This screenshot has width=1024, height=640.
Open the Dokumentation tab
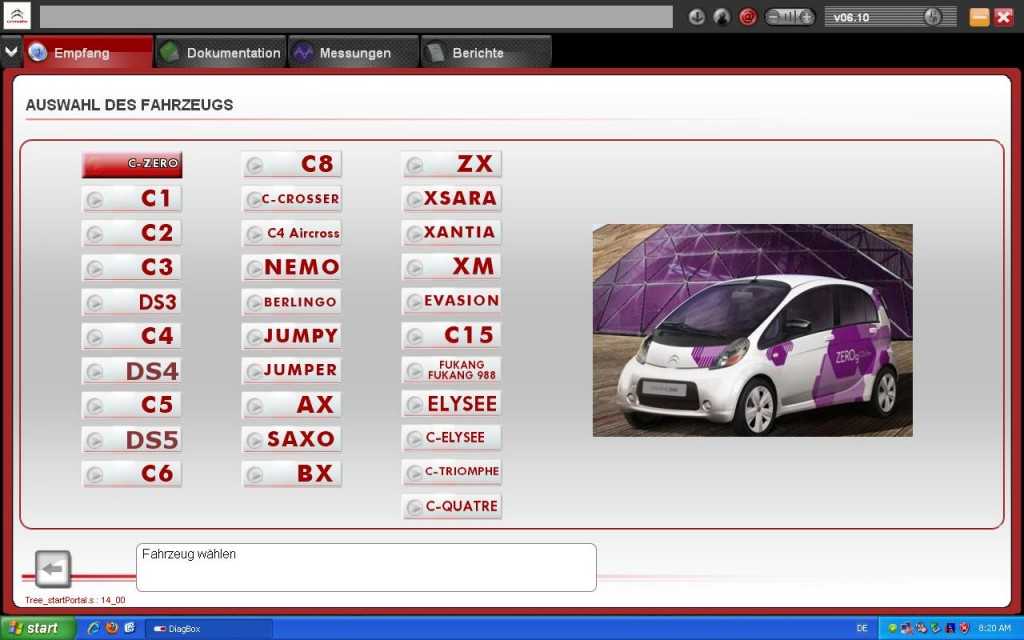pyautogui.click(x=221, y=52)
